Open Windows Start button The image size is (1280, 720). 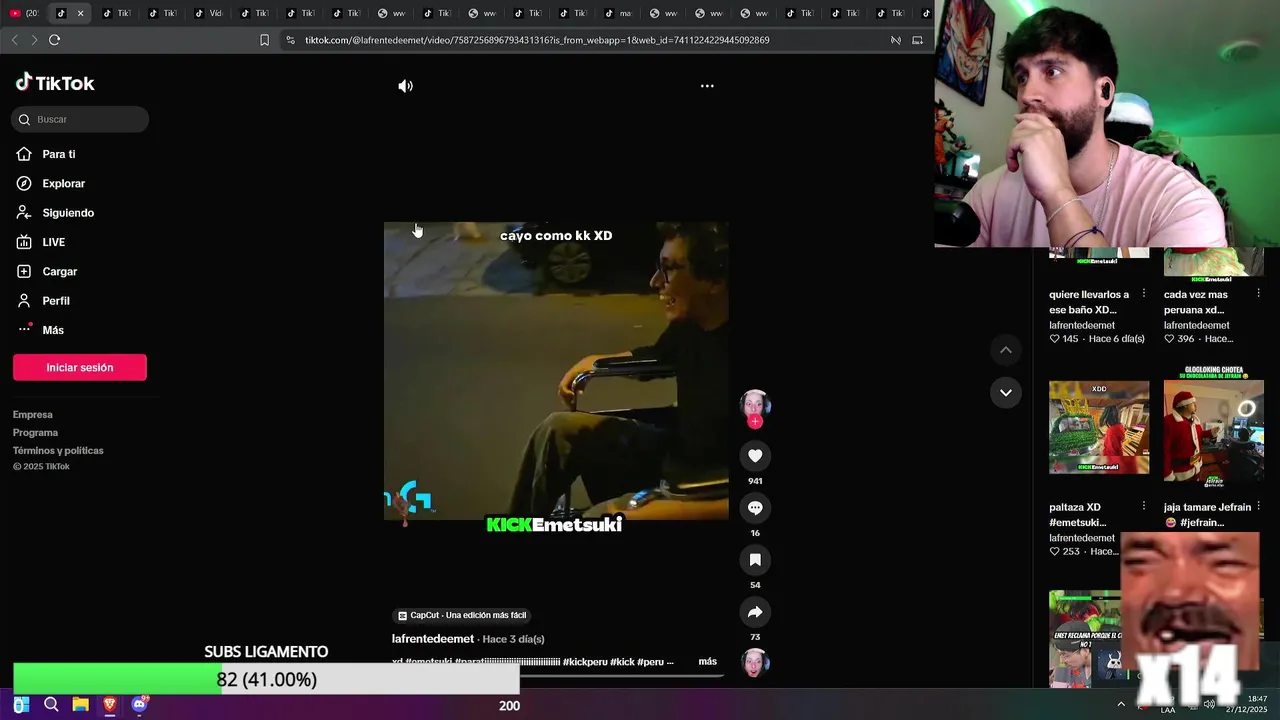tap(21, 705)
